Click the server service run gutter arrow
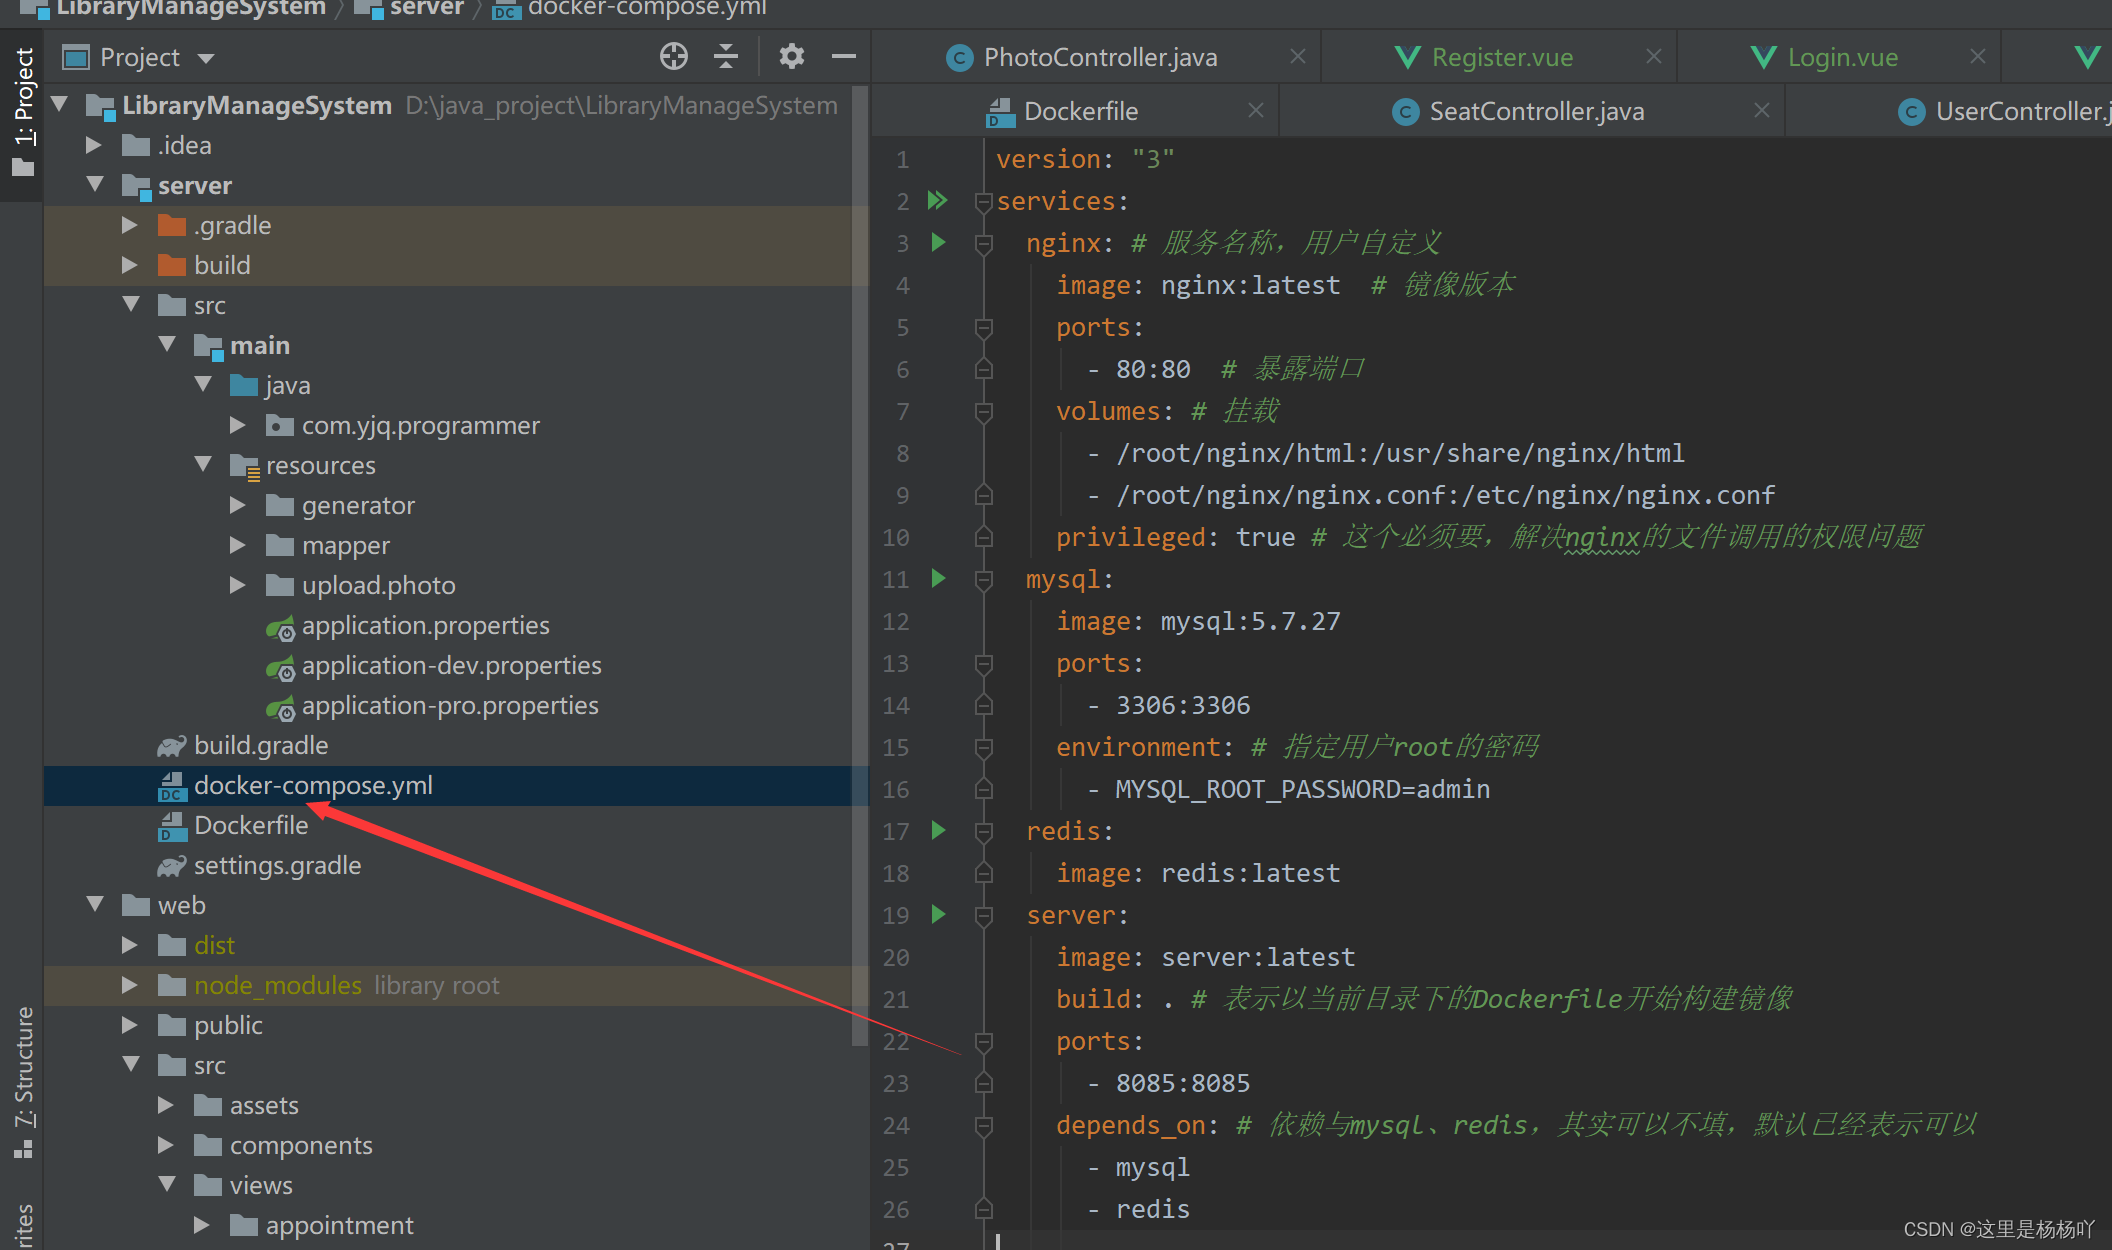The image size is (2112, 1250). tap(938, 915)
